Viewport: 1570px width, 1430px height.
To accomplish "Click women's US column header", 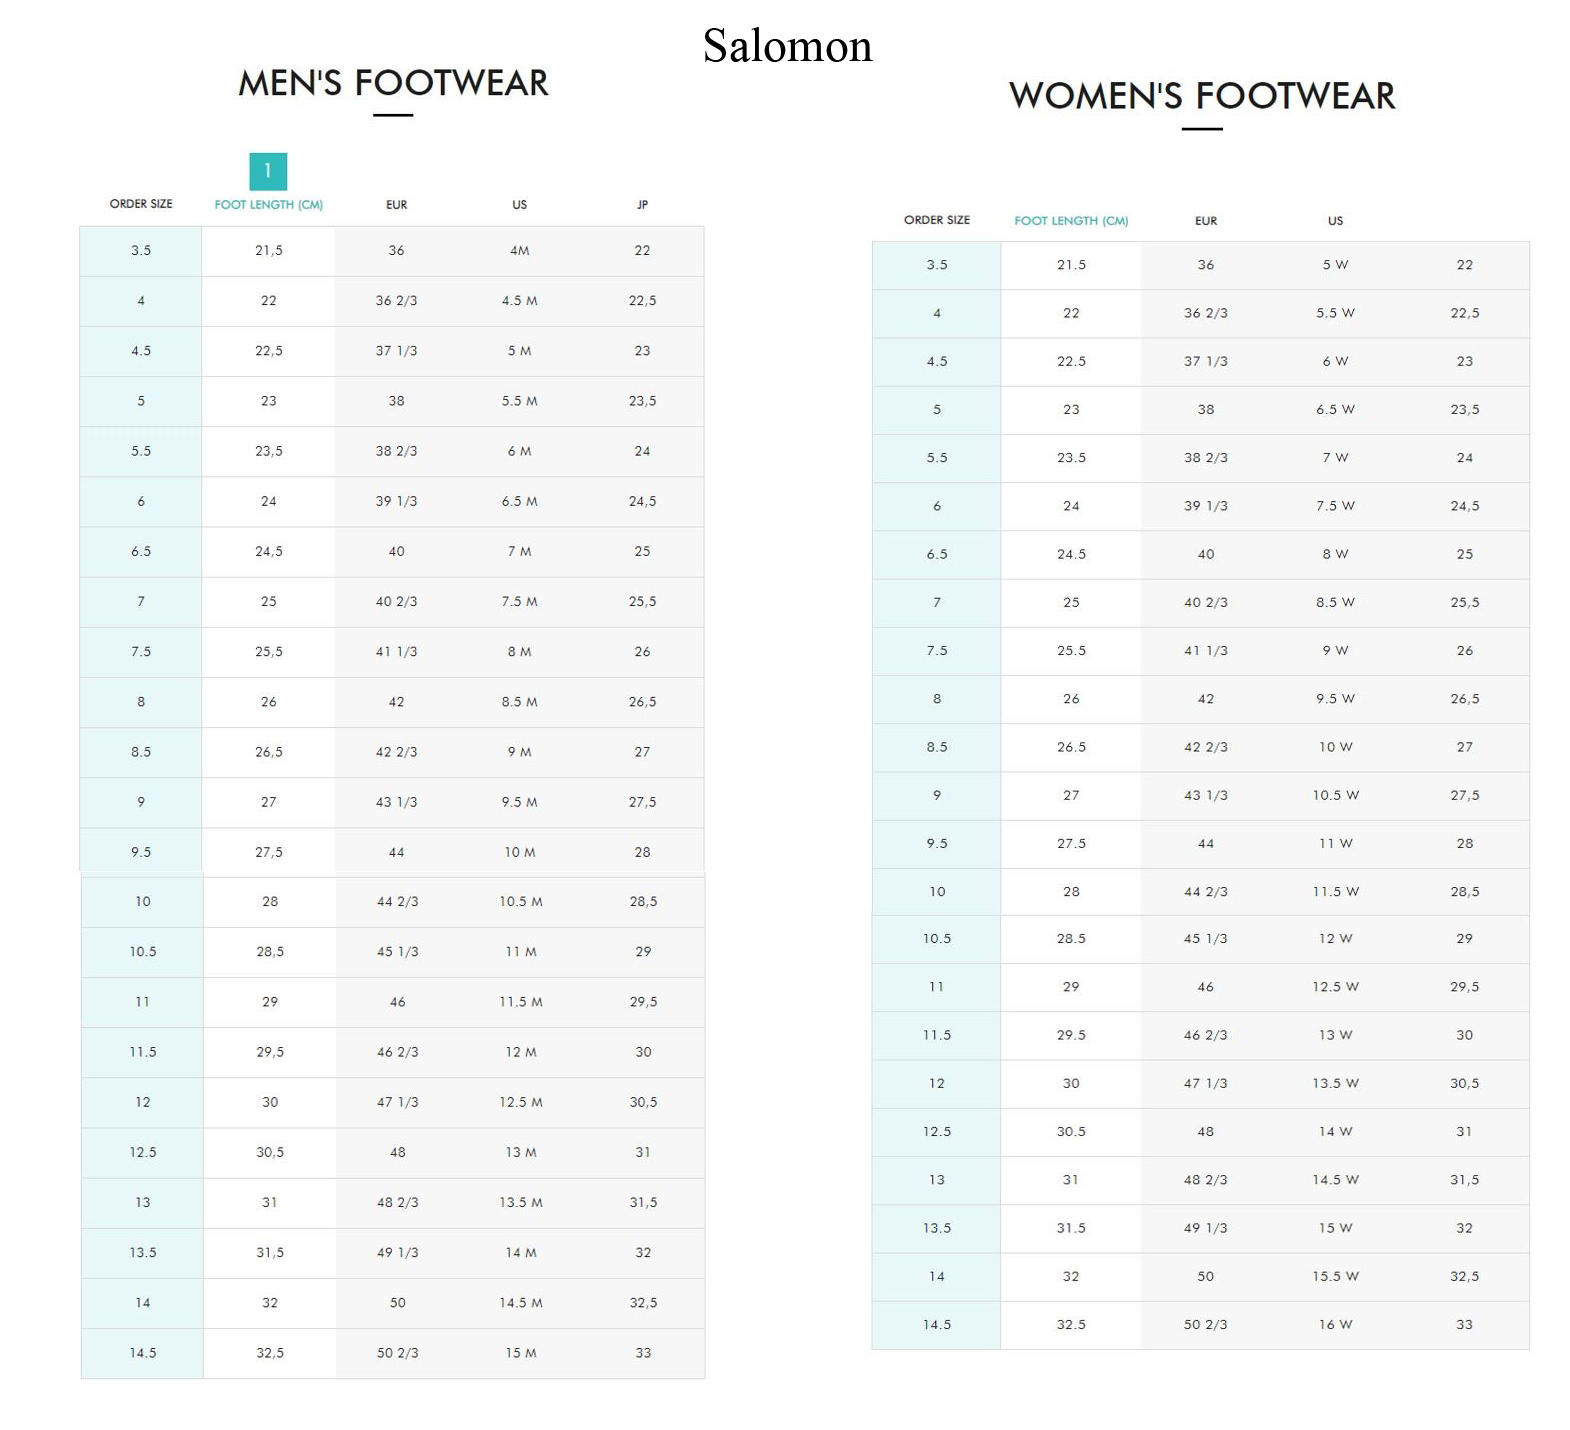I will click(x=1335, y=220).
